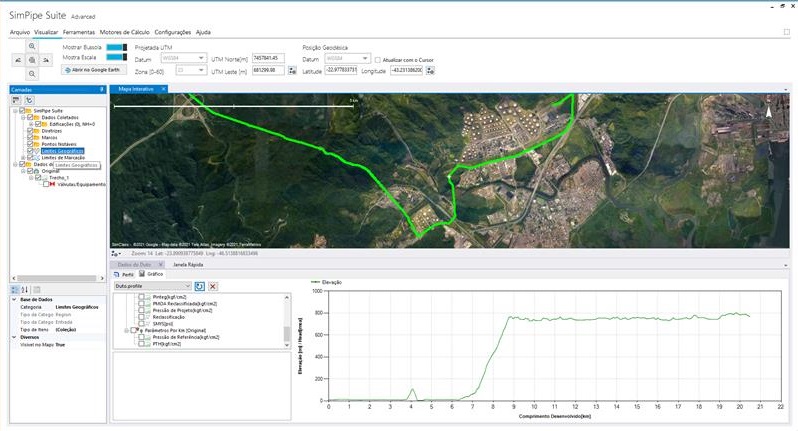
Task: Check the Pressão de Projeto checkbox
Action: 141,310
